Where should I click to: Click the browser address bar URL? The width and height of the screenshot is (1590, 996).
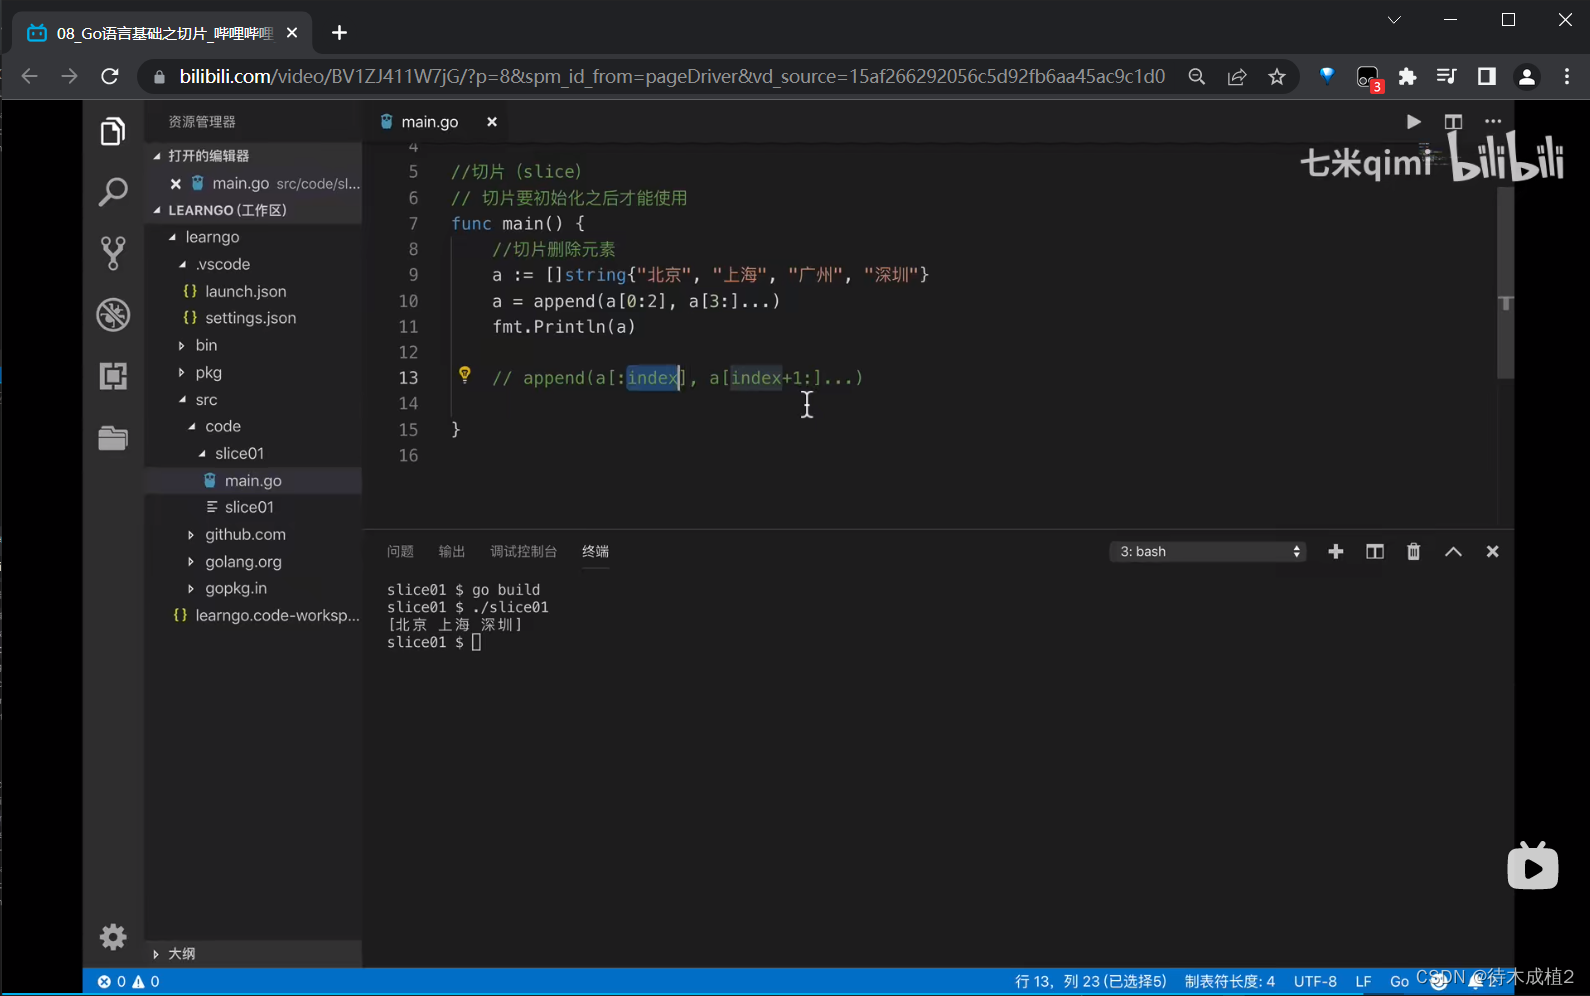672,77
